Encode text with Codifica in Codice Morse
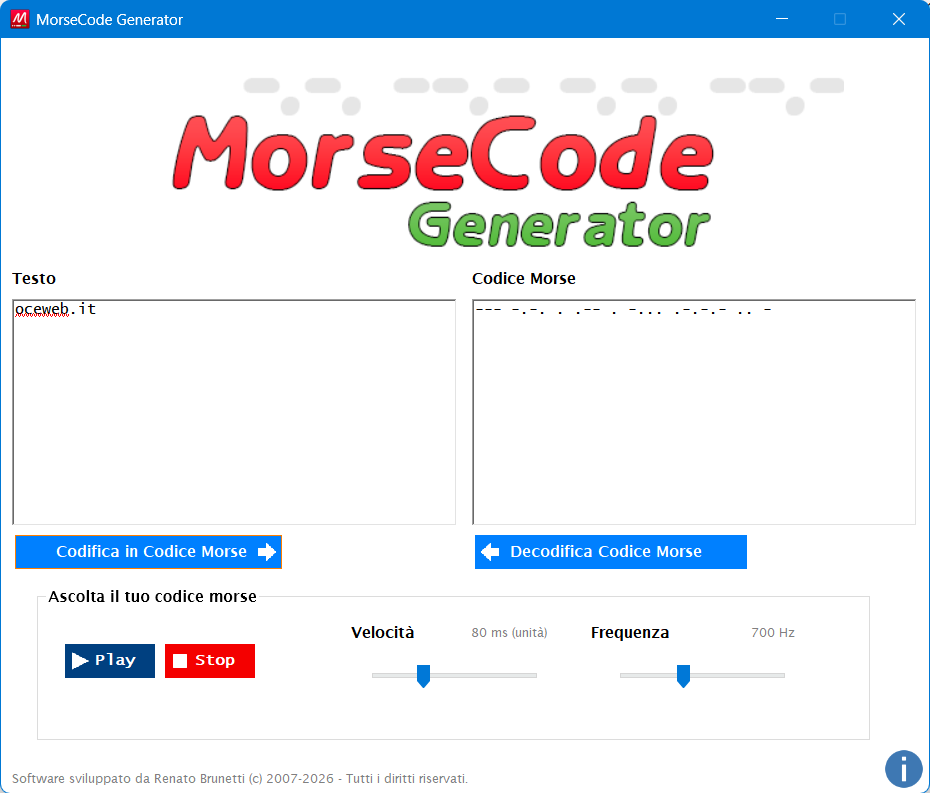The height and width of the screenshot is (793, 930). point(148,552)
